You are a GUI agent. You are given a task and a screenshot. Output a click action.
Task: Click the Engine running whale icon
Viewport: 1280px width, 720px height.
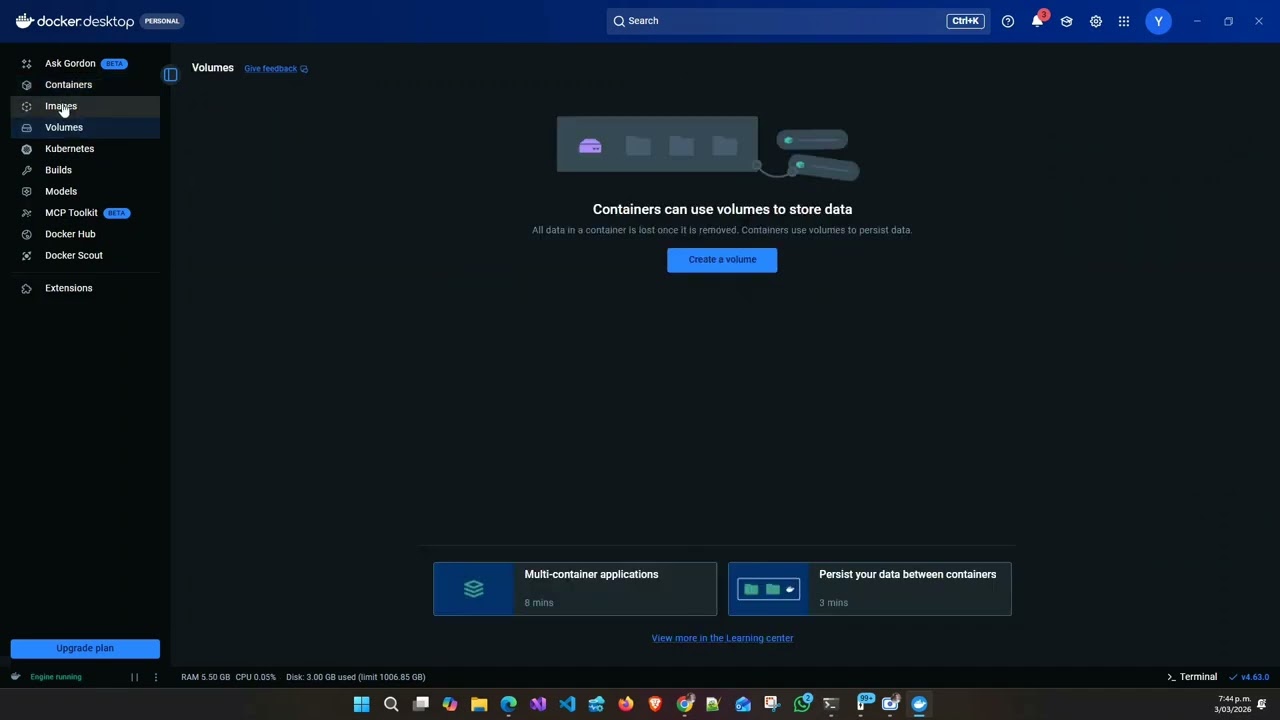pyautogui.click(x=15, y=677)
